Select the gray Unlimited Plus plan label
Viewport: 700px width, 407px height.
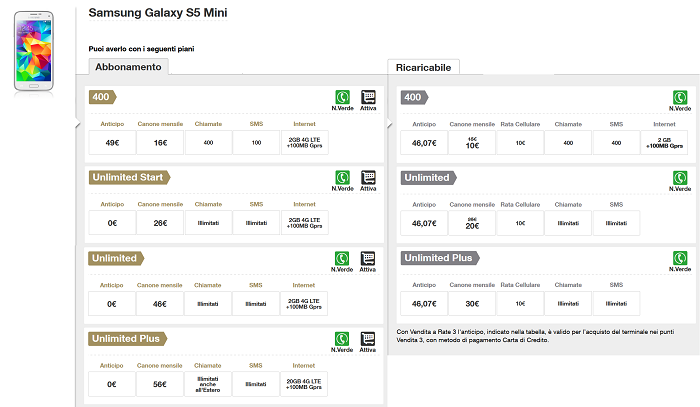pos(440,258)
